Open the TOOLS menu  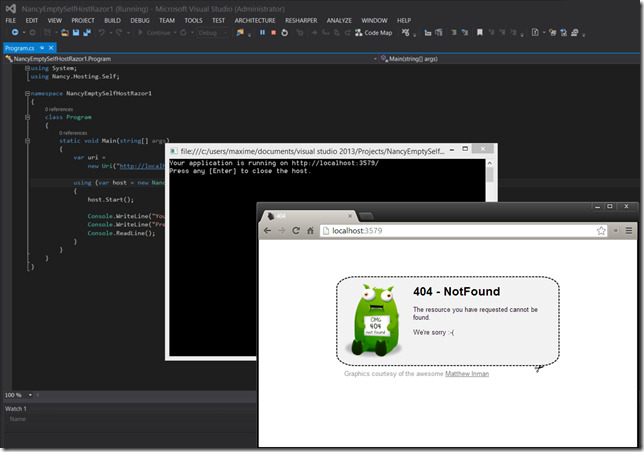(193, 20)
